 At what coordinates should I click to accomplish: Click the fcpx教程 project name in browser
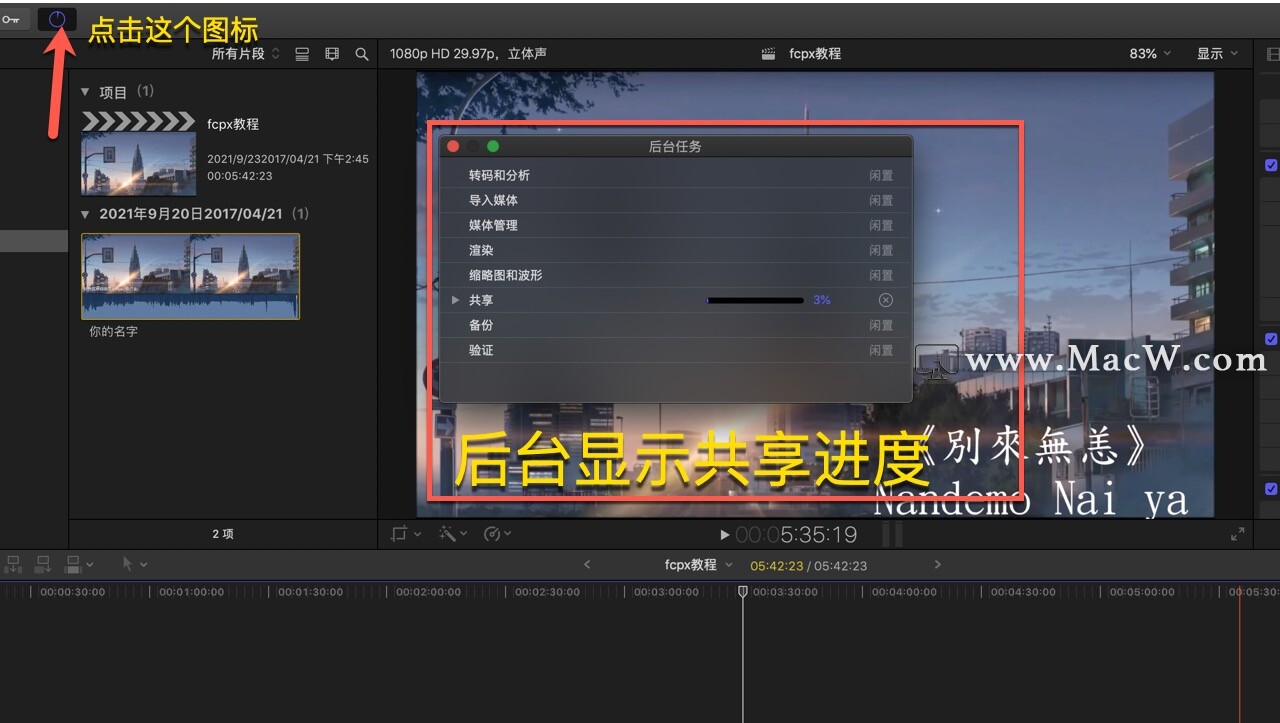[233, 124]
